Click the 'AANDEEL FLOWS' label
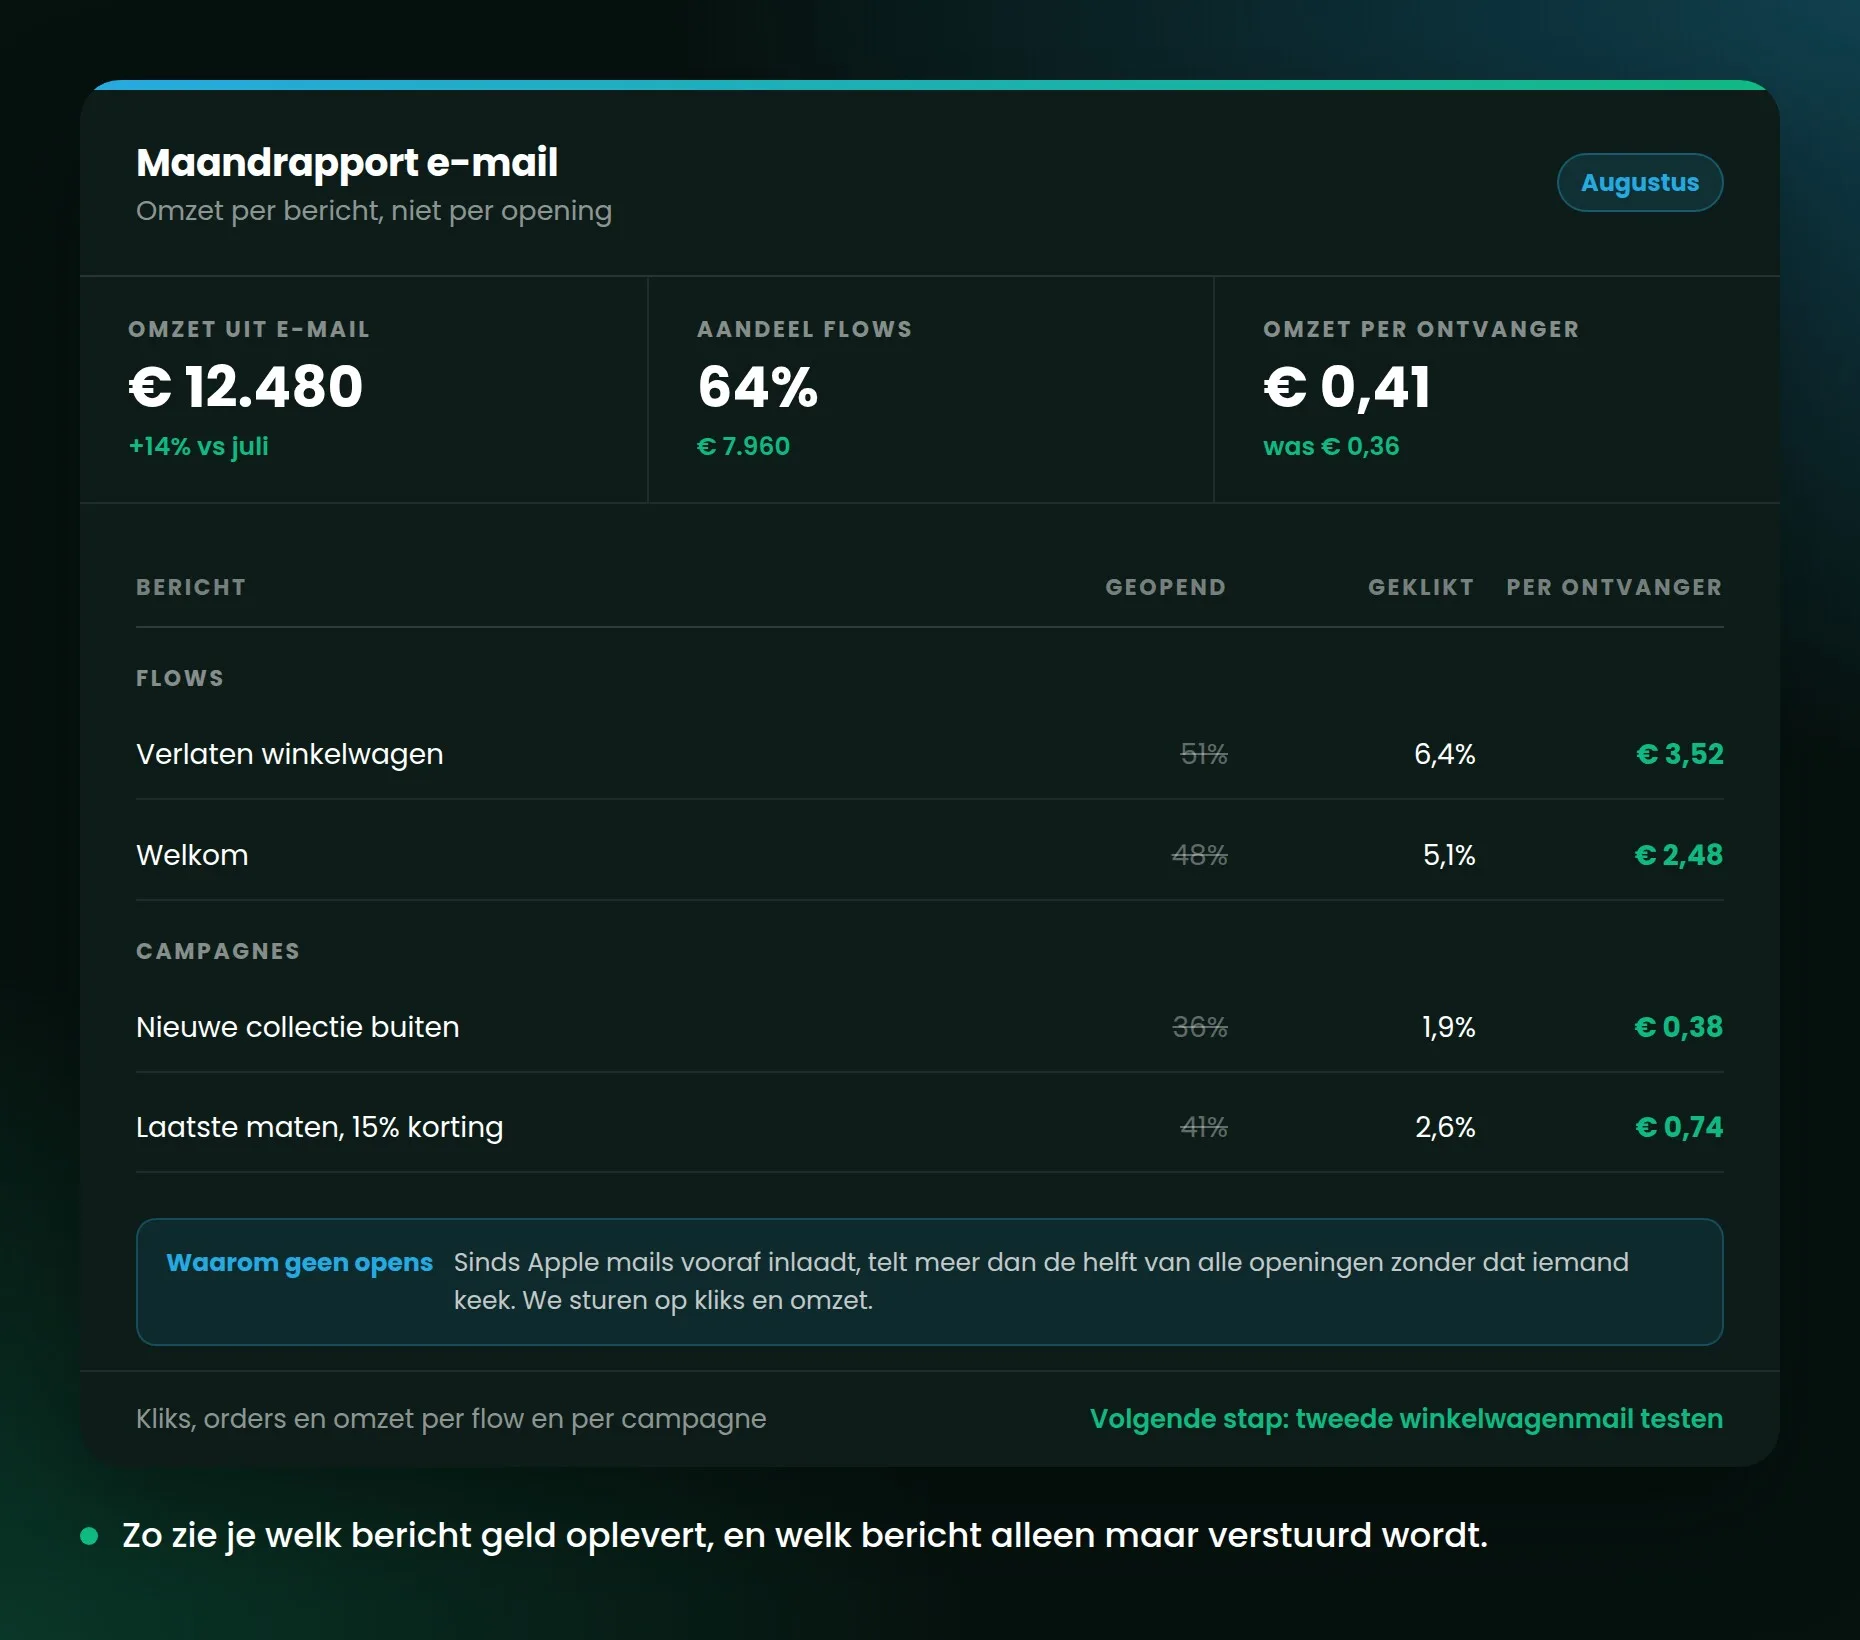 coord(805,329)
